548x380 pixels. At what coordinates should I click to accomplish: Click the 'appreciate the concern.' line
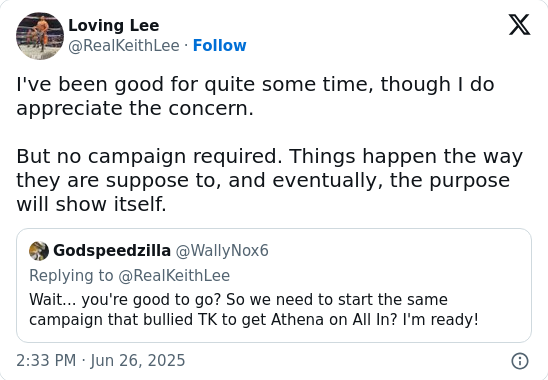[135, 109]
